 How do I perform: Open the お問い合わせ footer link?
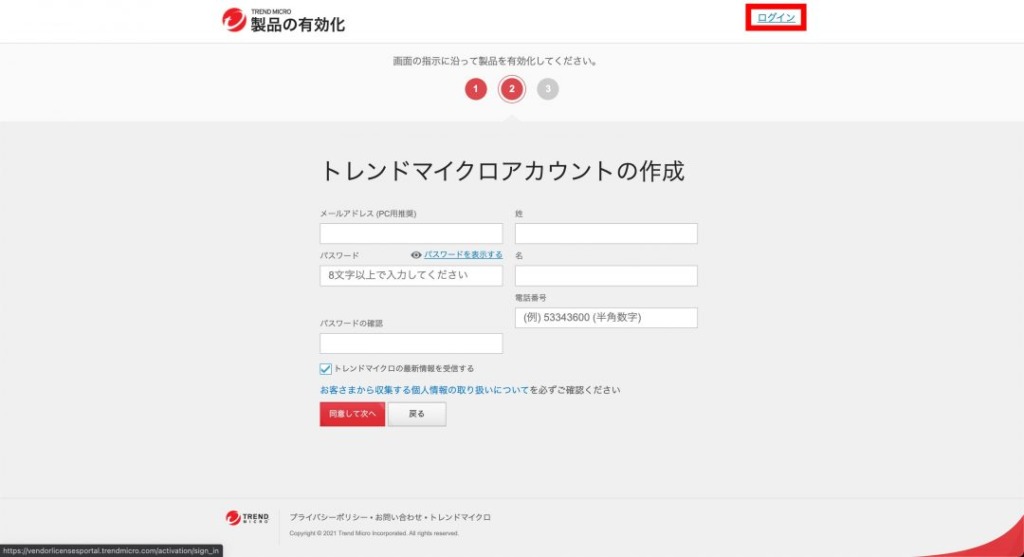[x=398, y=517]
